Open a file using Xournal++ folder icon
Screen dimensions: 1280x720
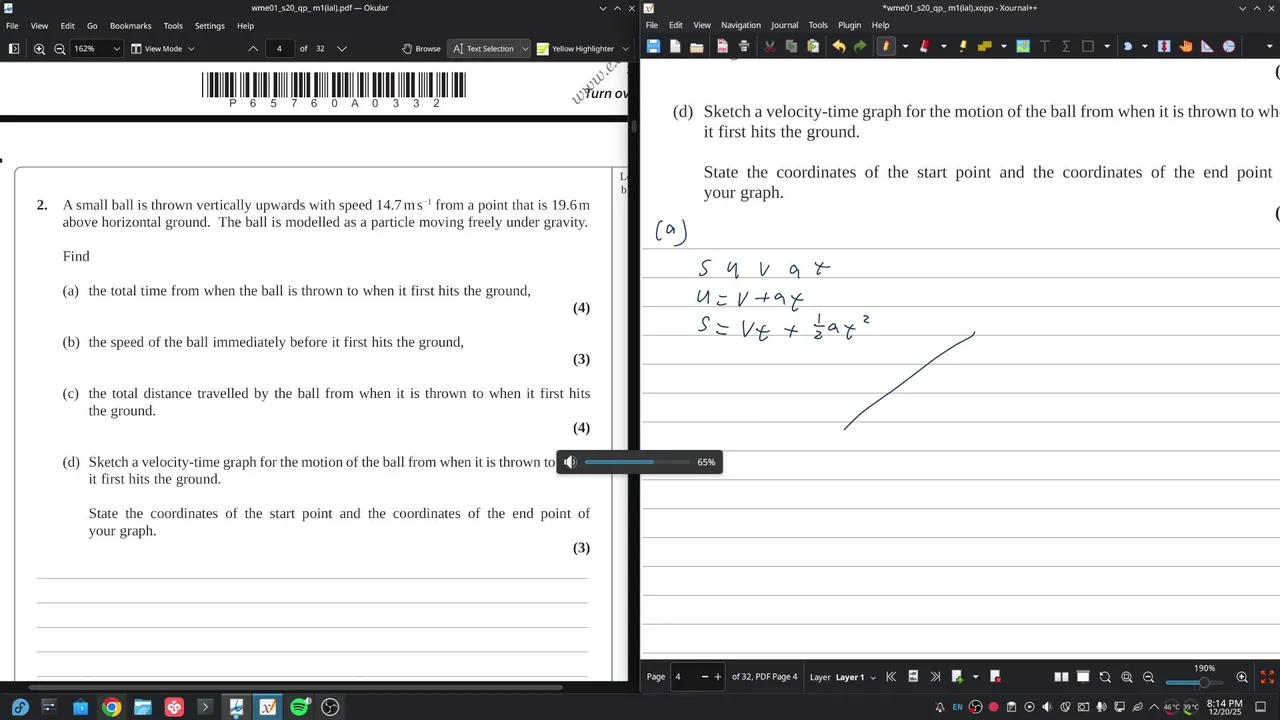tap(697, 46)
